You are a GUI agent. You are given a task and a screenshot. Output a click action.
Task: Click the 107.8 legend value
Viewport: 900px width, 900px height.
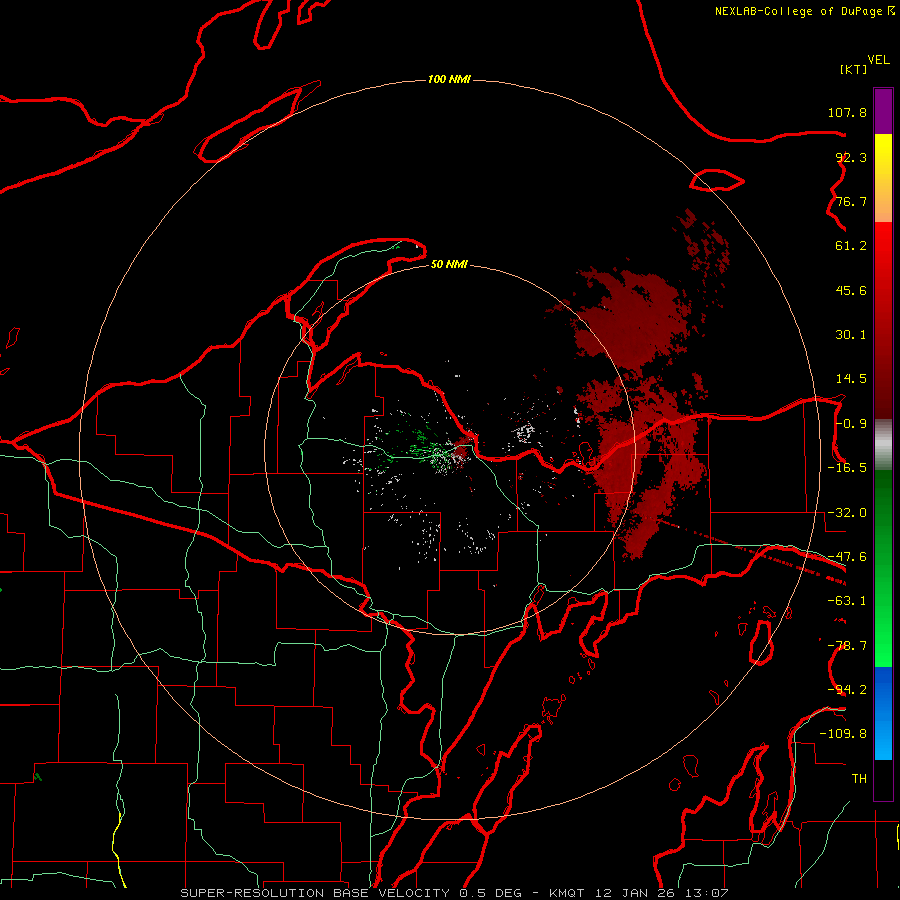coord(847,112)
